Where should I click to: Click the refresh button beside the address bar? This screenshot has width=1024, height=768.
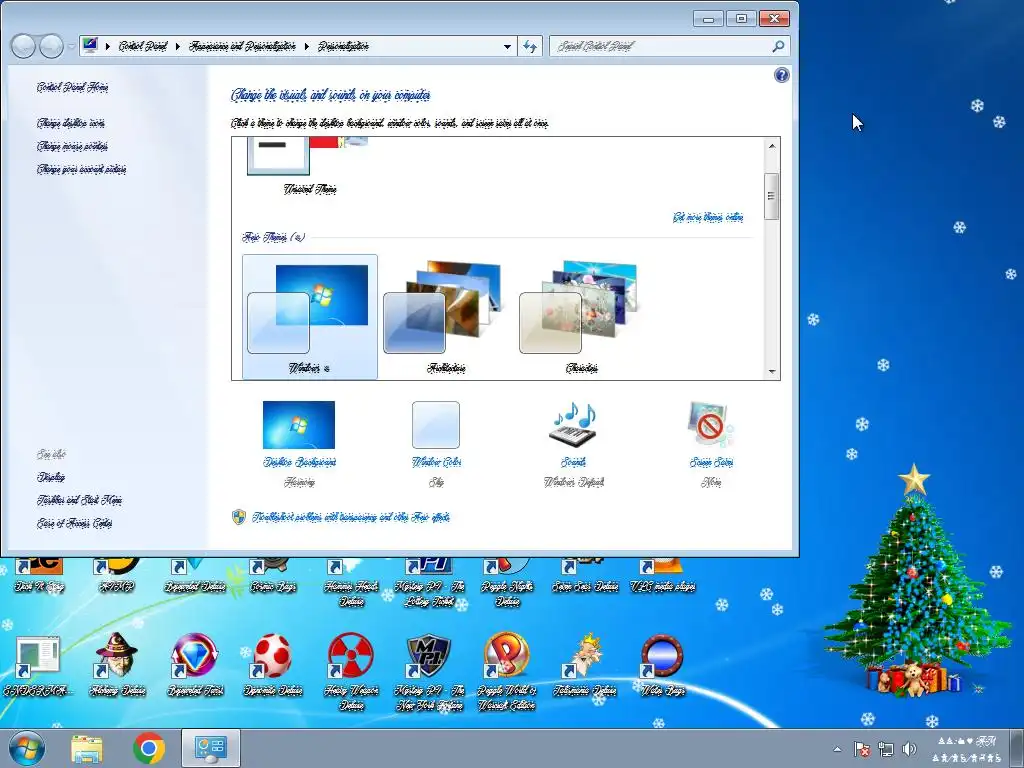pyautogui.click(x=530, y=46)
